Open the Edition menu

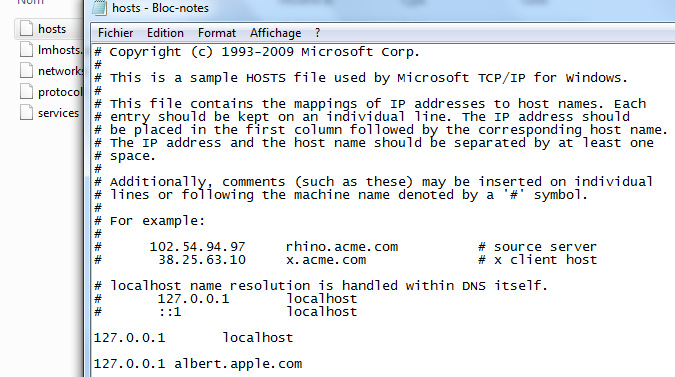(x=165, y=33)
